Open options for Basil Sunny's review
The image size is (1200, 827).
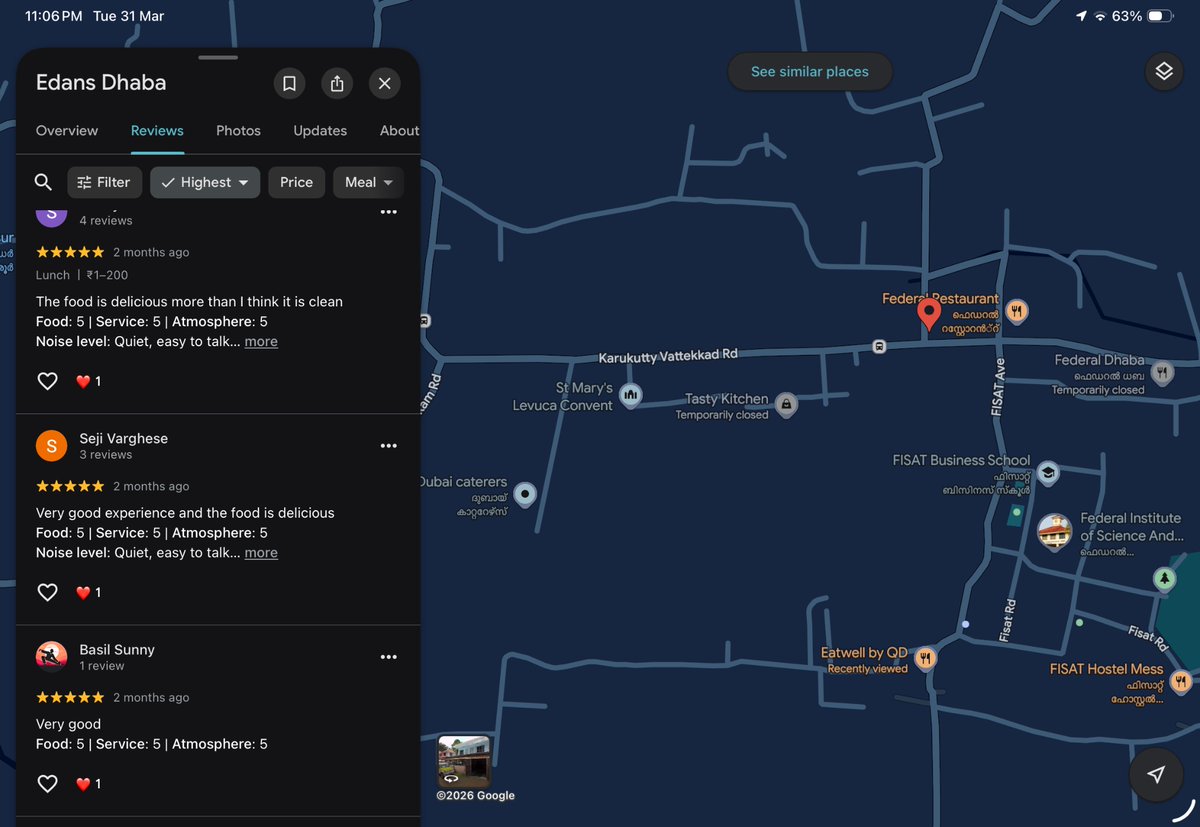point(389,657)
